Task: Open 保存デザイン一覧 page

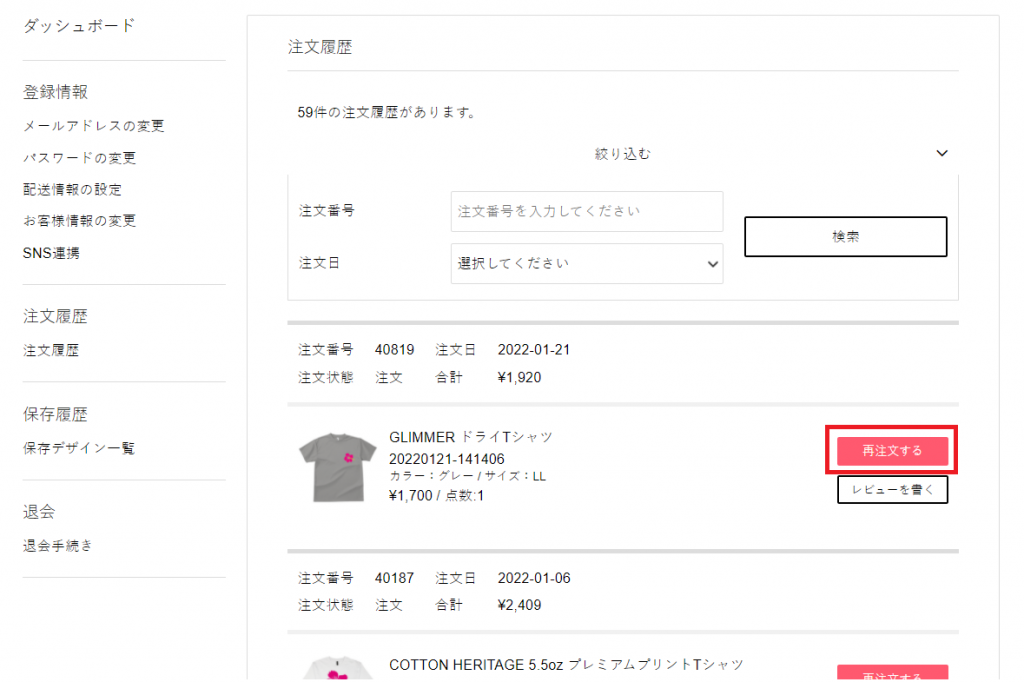Action: pos(78,448)
